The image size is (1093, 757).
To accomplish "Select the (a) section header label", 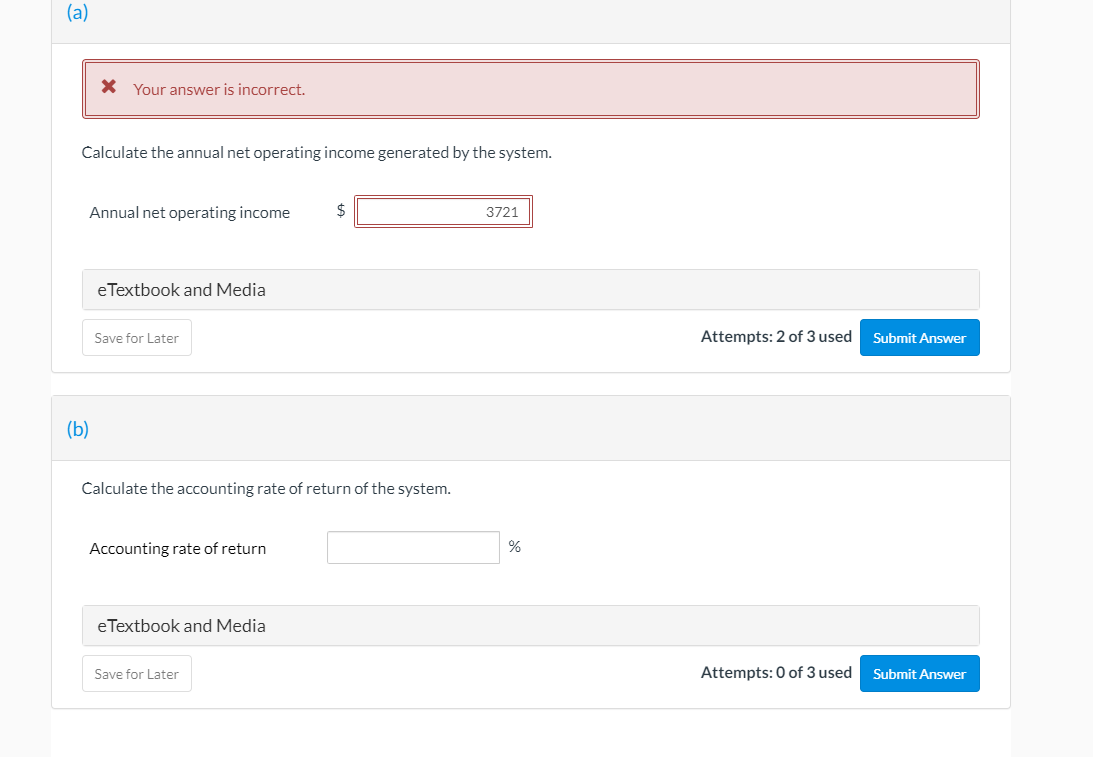I will (x=77, y=14).
